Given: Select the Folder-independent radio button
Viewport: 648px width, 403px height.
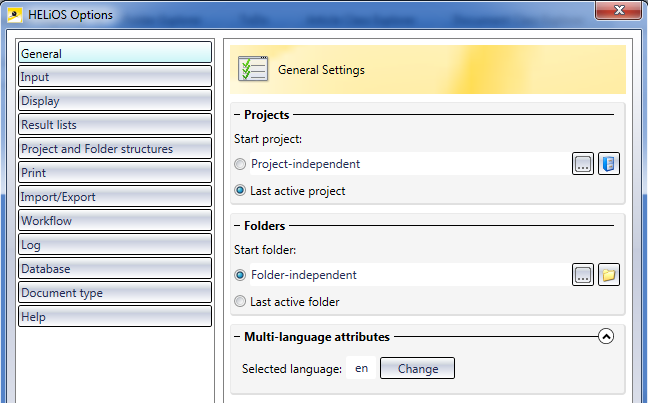Looking at the screenshot, I should 240,275.
